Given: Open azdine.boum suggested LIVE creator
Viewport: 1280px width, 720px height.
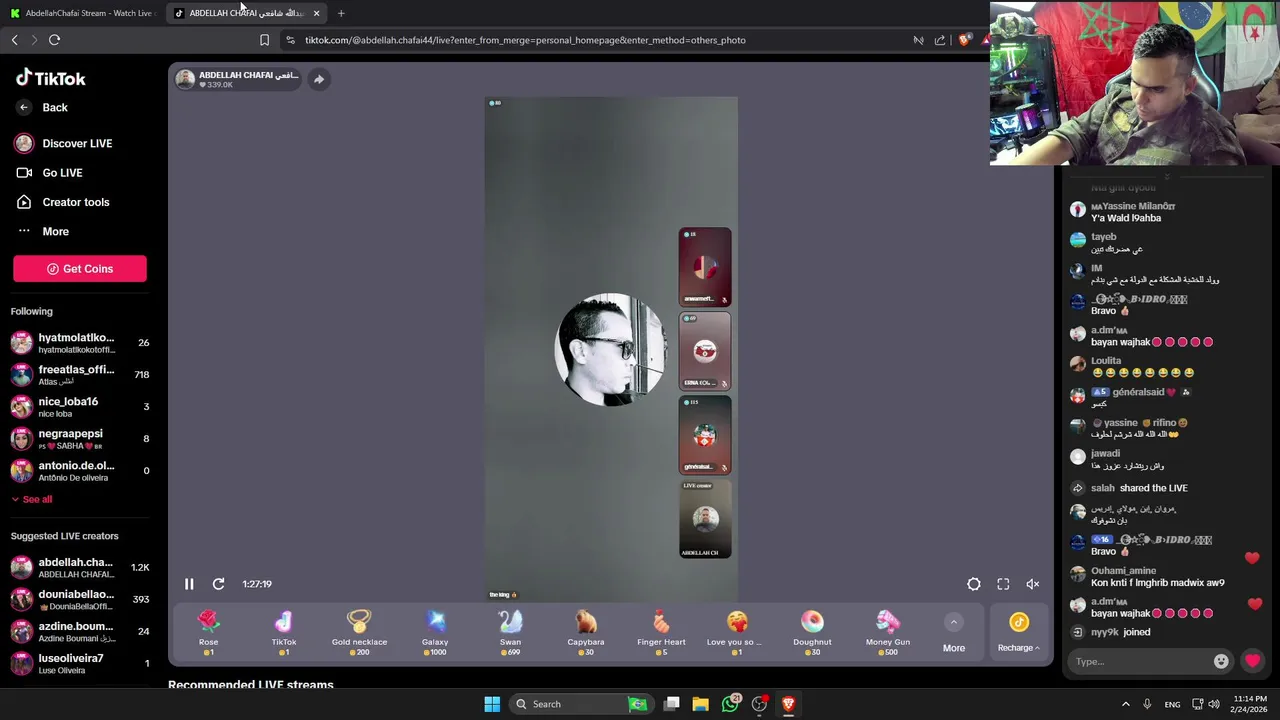Looking at the screenshot, I should click(x=80, y=632).
